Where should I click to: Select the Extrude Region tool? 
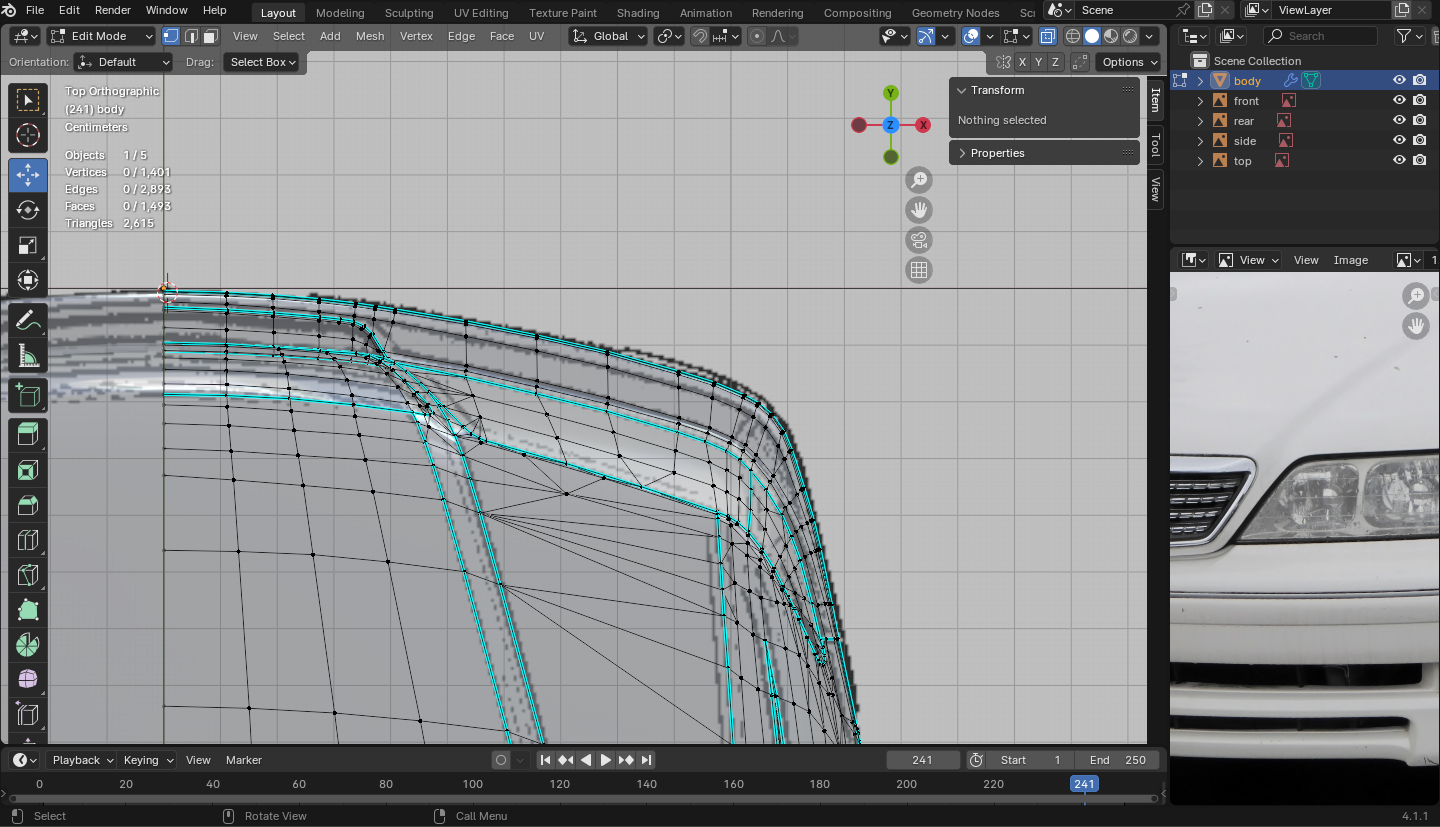pos(28,433)
